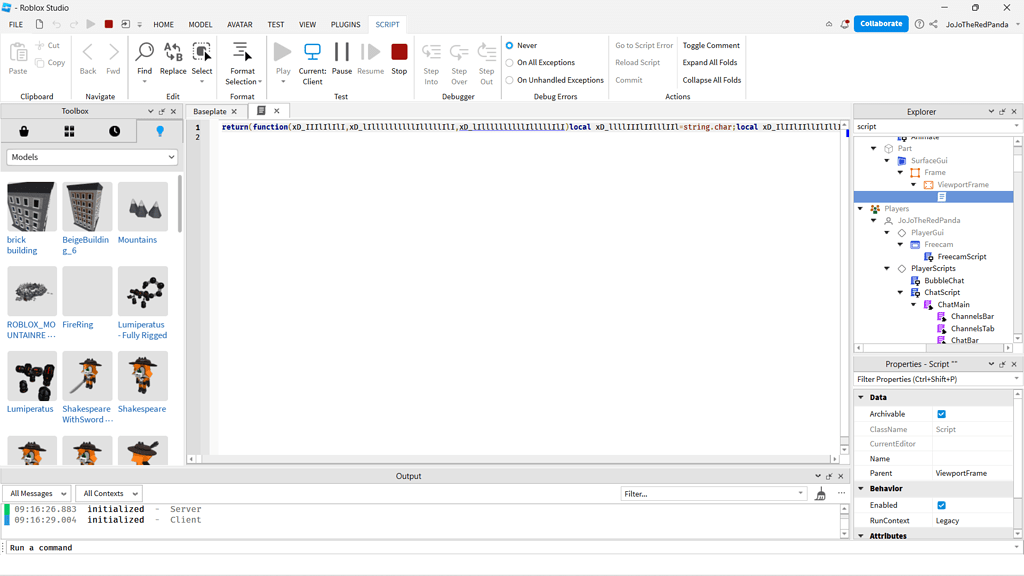Click Step Out debugger icon

point(487,52)
